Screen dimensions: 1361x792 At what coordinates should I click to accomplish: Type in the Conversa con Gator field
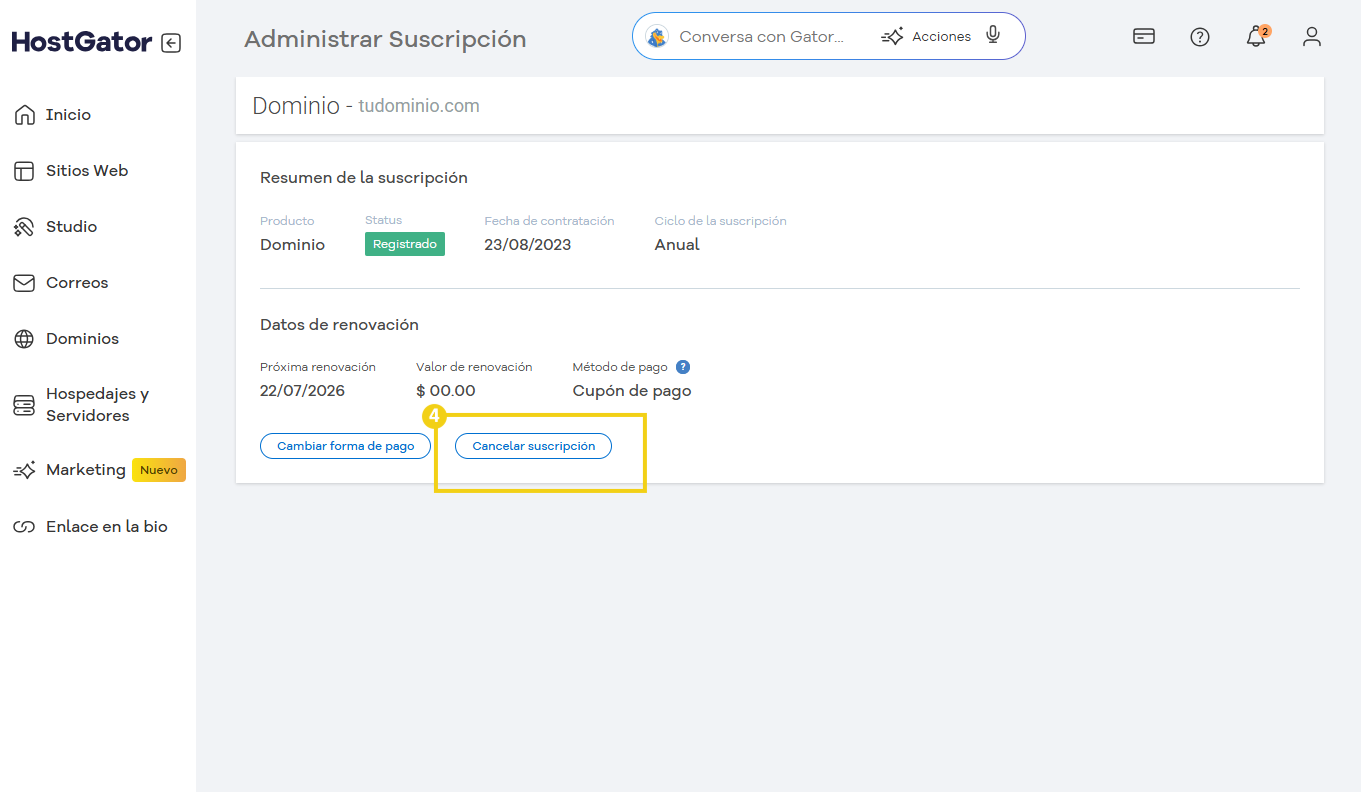point(762,37)
